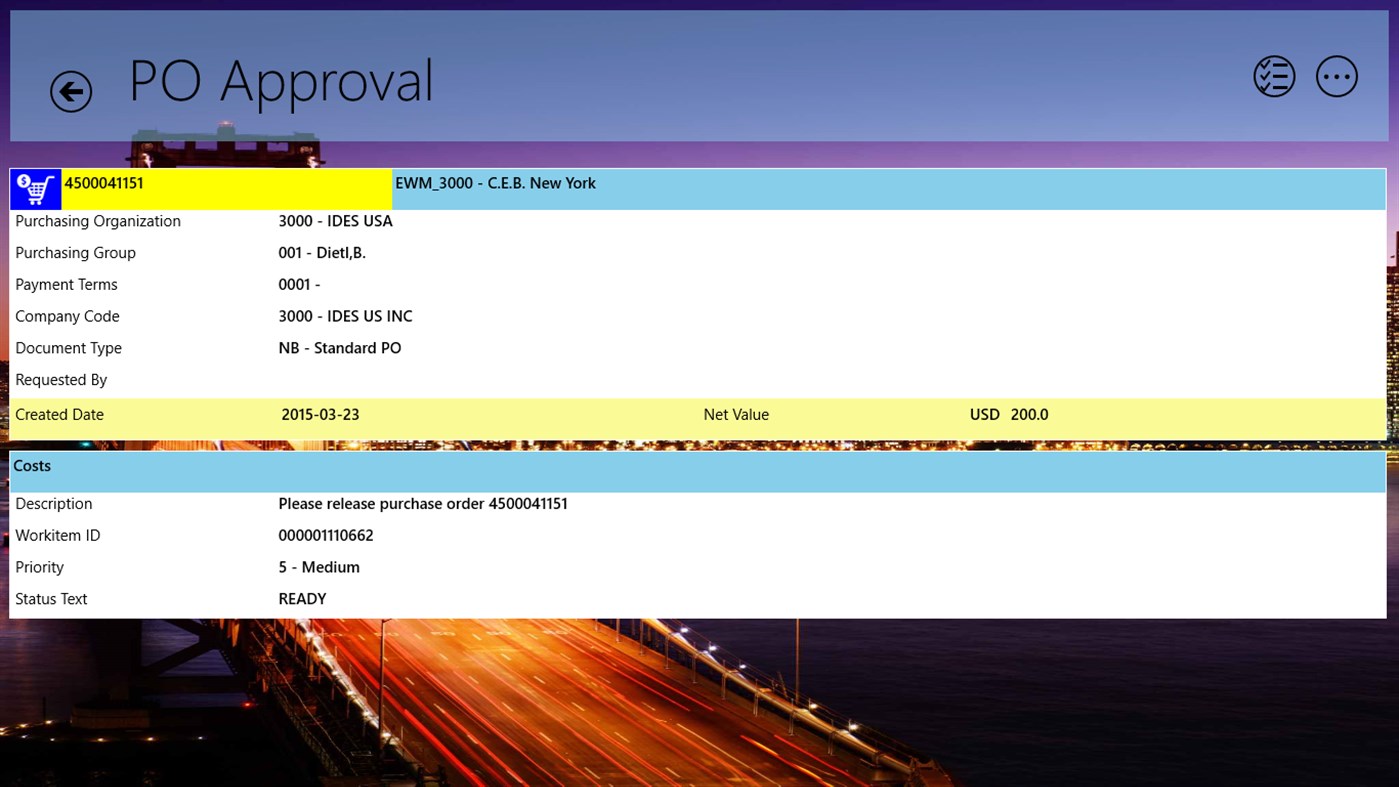Open the More options ellipsis icon
Image resolution: width=1399 pixels, height=787 pixels.
coord(1336,75)
